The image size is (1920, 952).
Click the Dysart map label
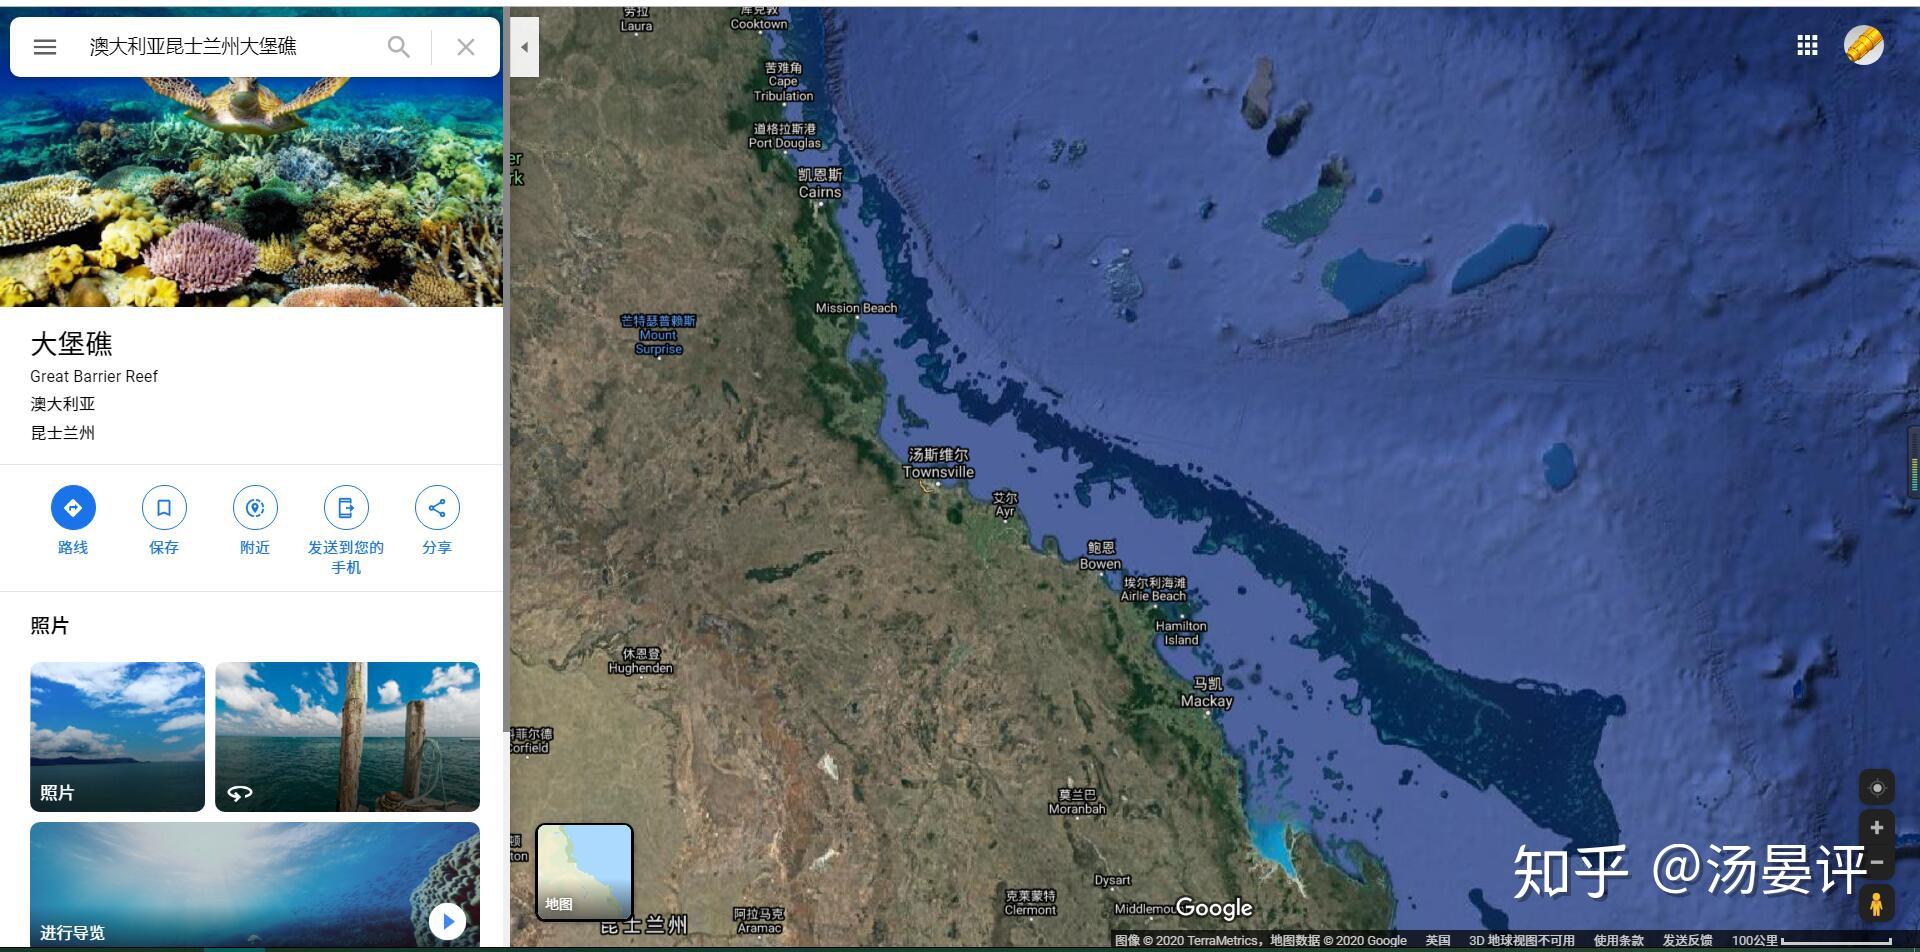point(1112,880)
